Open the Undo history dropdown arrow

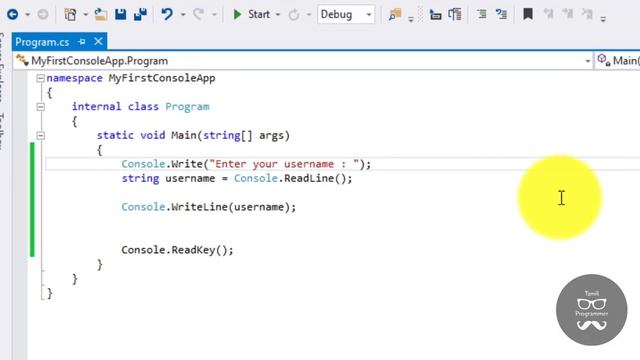(183, 15)
